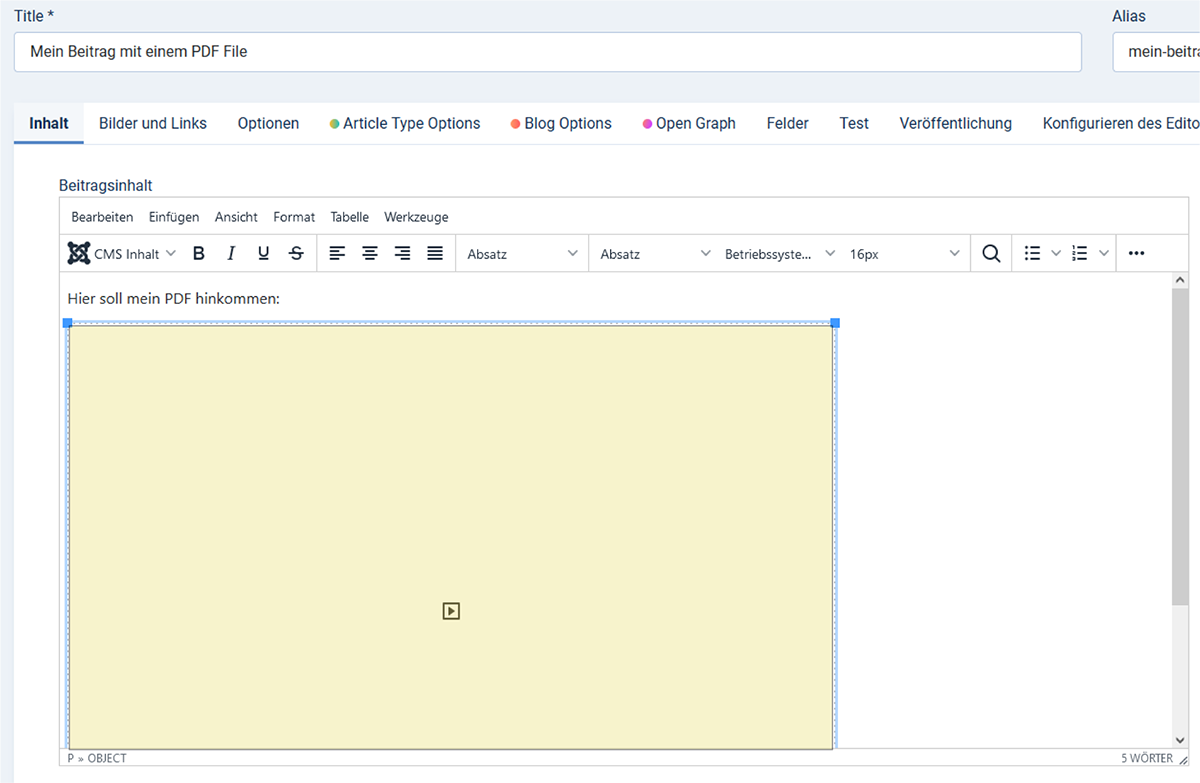
Task: Show more toolbar options (three dots)
Action: pos(1136,254)
